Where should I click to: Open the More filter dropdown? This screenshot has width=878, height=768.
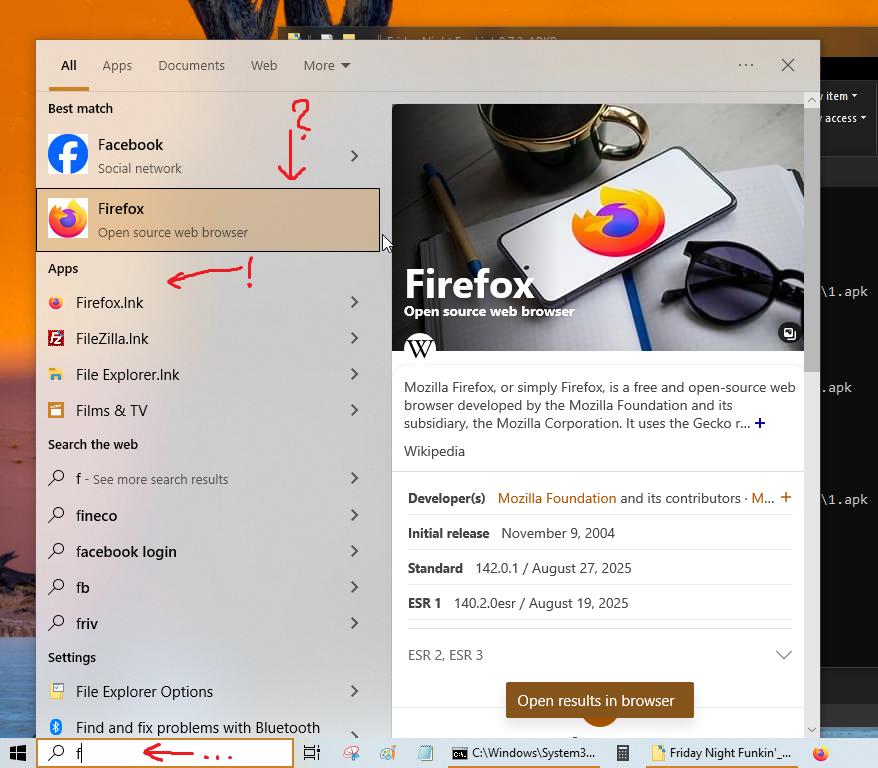click(326, 65)
